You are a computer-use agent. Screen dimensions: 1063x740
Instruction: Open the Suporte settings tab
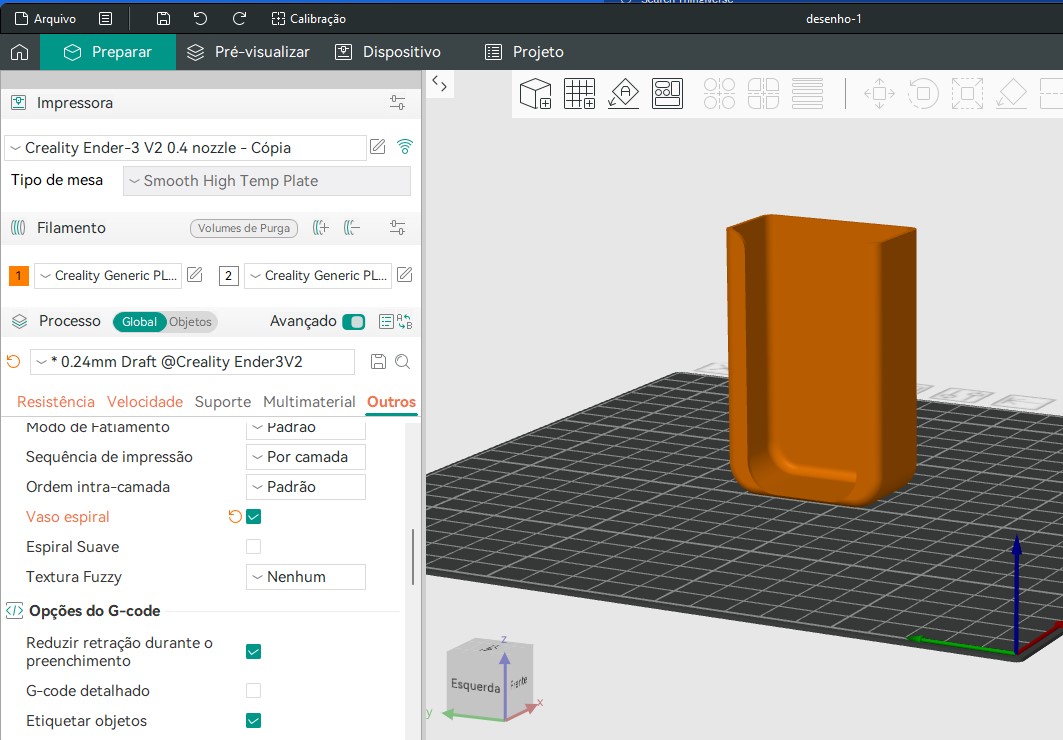(223, 402)
